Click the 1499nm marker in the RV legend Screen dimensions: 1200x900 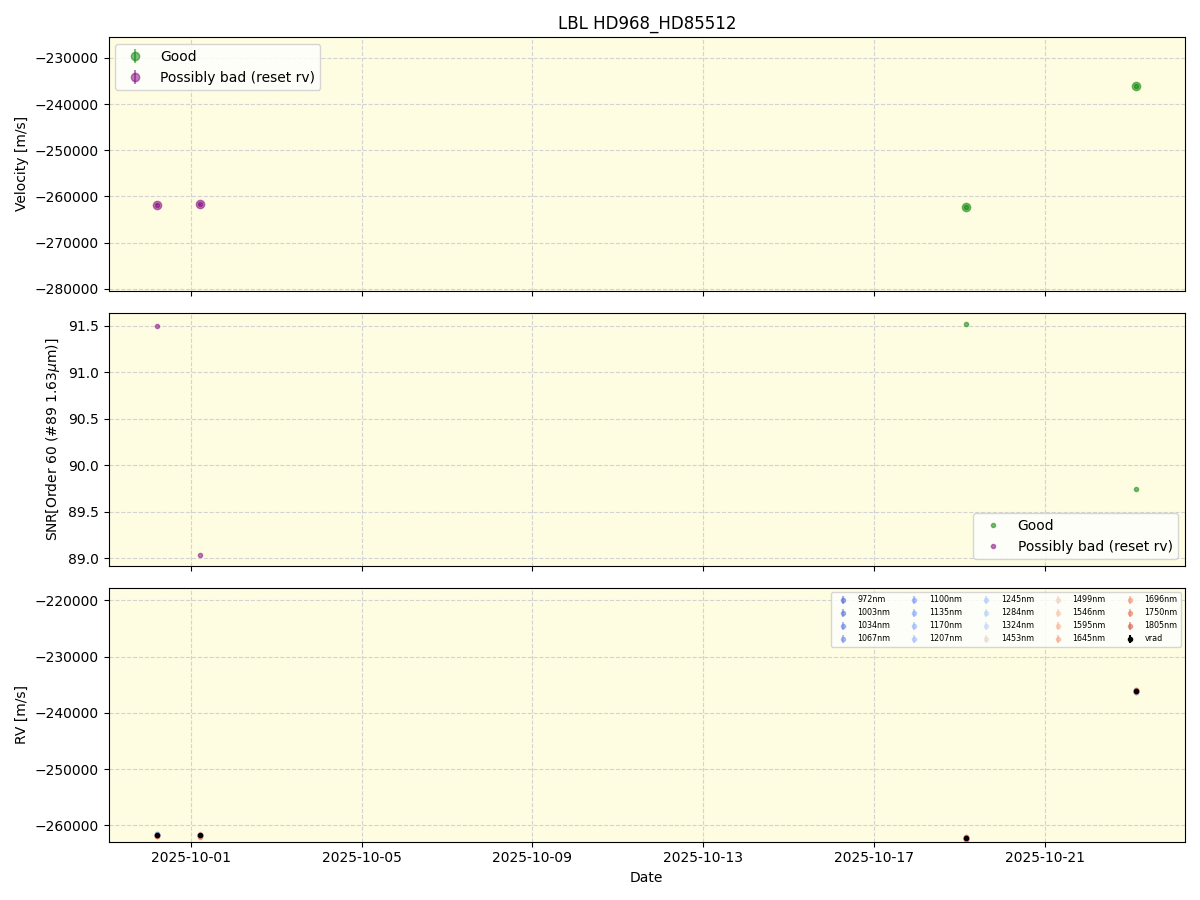(1058, 600)
